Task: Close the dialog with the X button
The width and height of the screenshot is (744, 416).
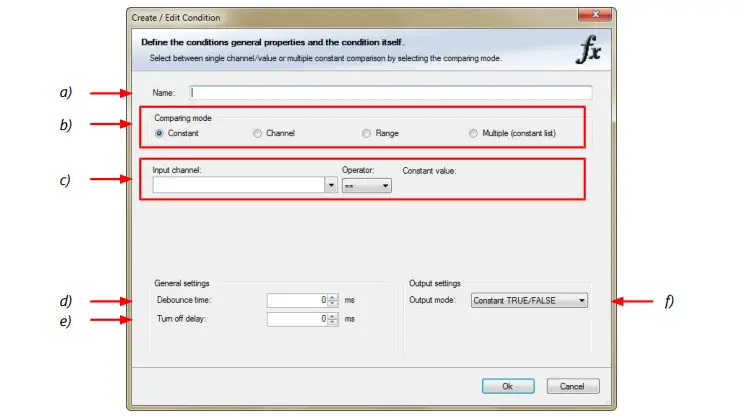Action: 595,15
